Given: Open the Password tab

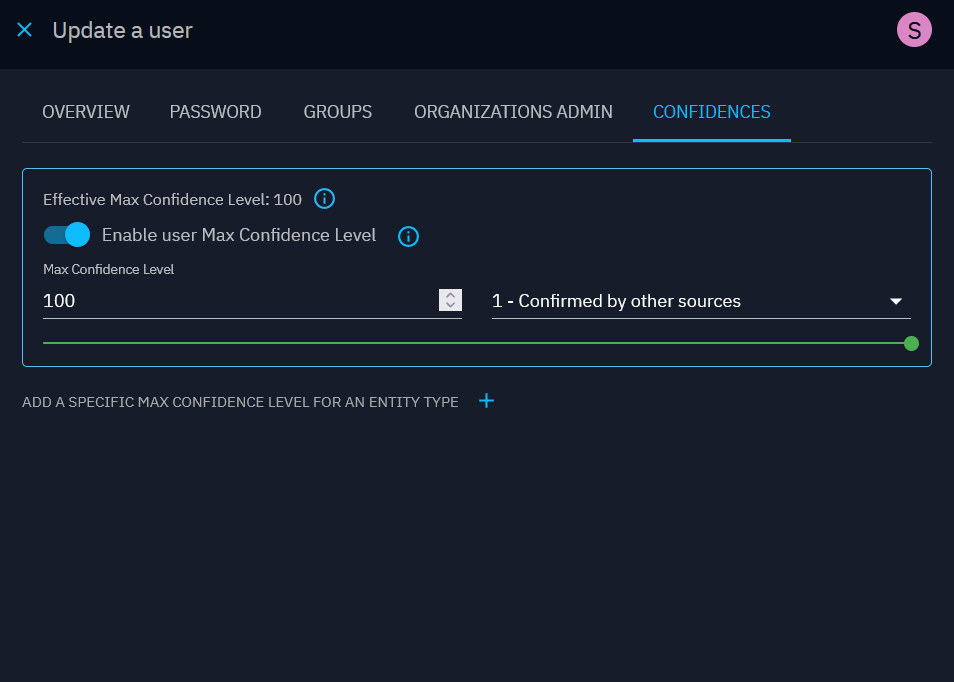Looking at the screenshot, I should pyautogui.click(x=215, y=112).
